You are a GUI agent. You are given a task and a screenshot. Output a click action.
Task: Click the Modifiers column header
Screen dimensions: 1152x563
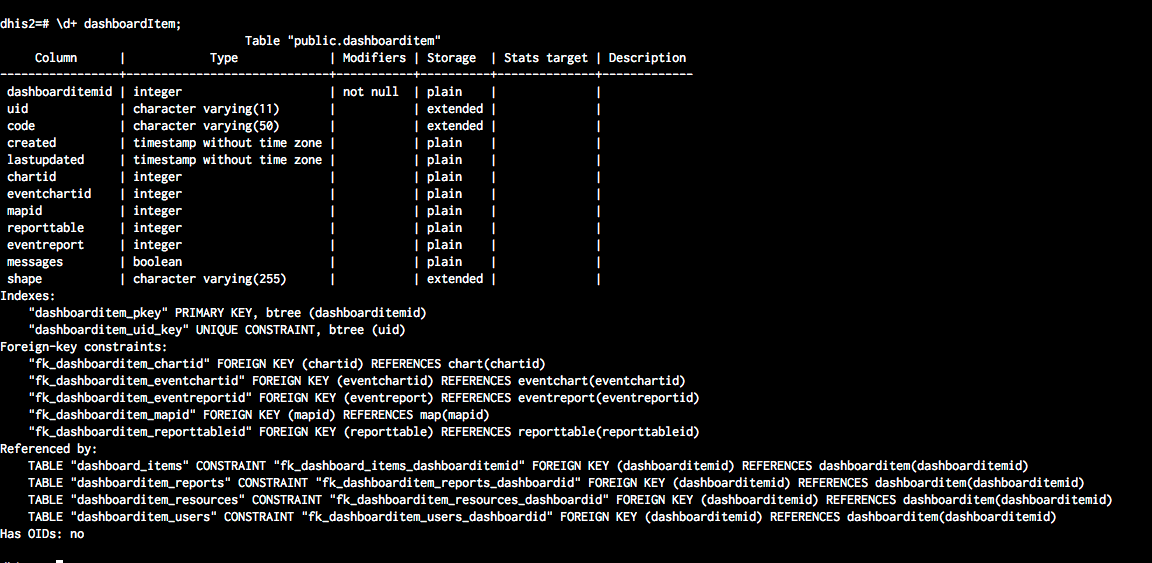click(x=374, y=58)
